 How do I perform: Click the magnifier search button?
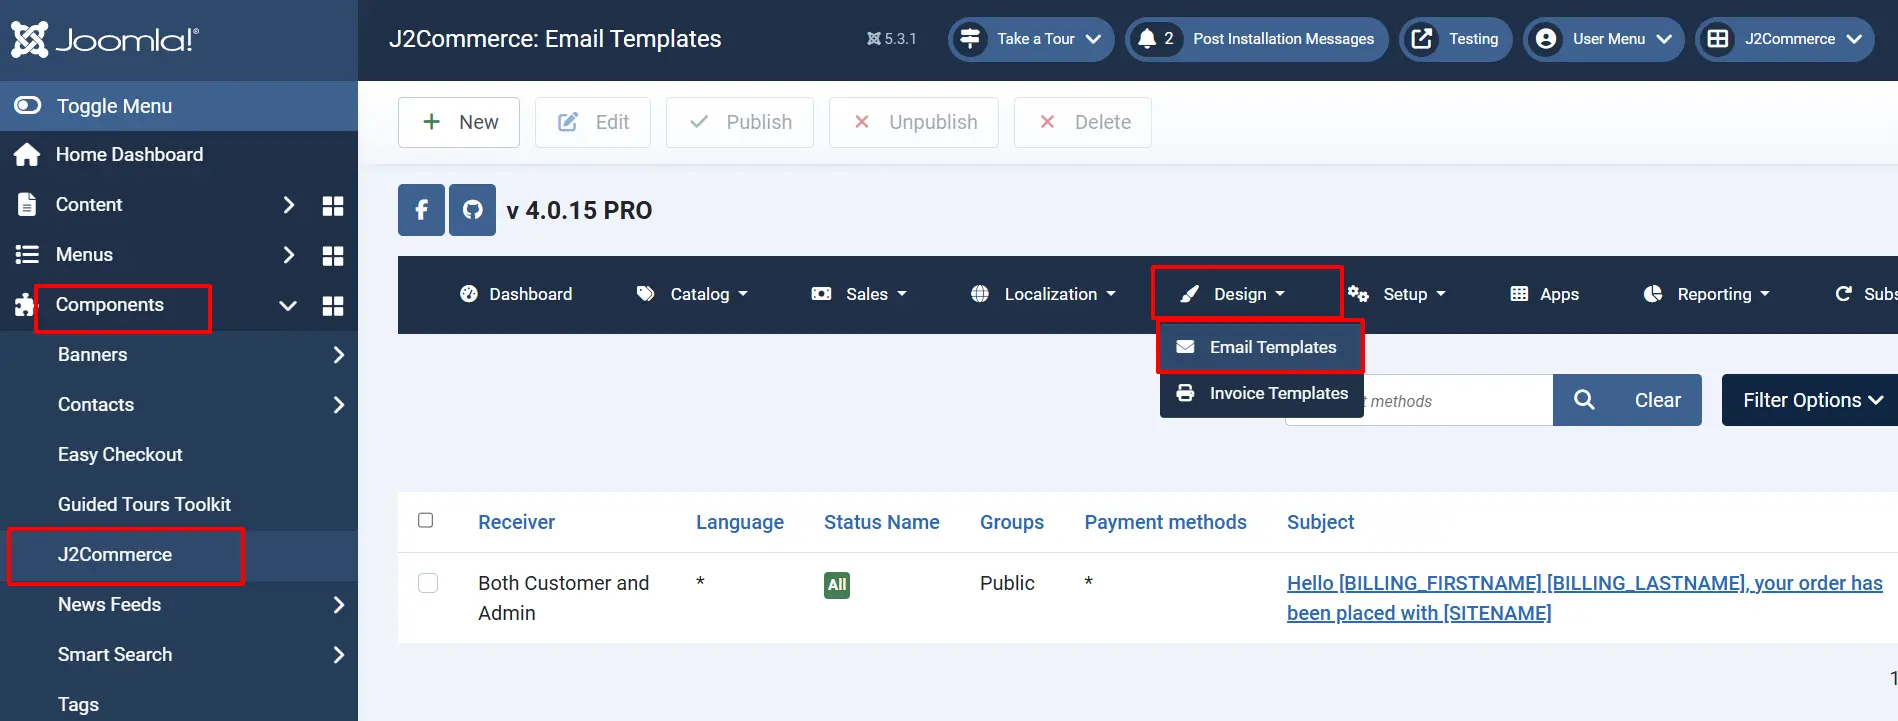point(1584,400)
